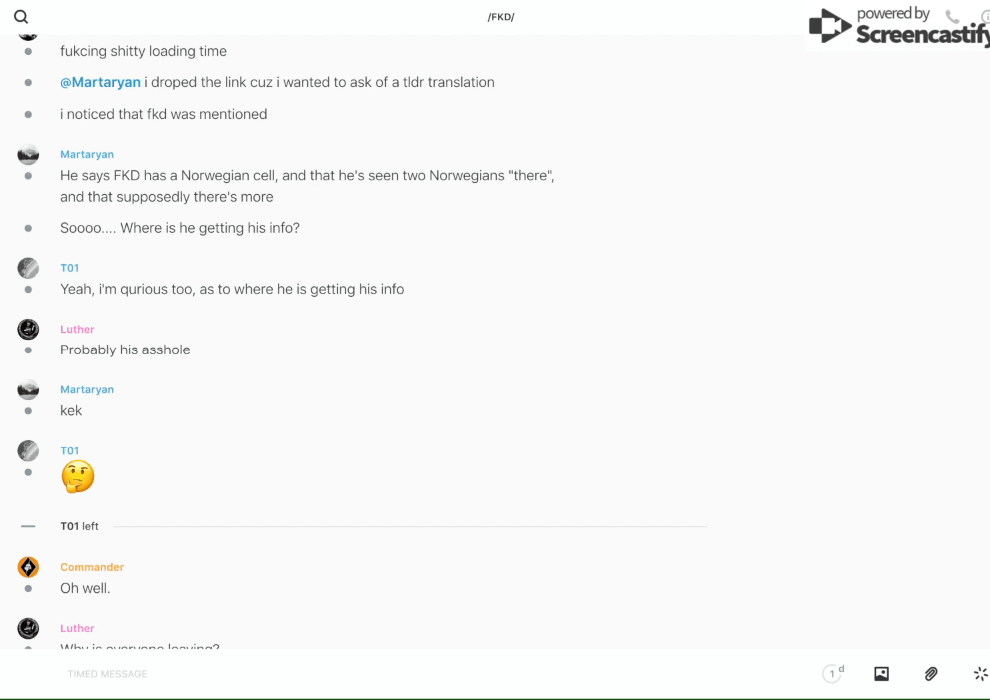Open the /FKD/ conversation title

click(501, 17)
